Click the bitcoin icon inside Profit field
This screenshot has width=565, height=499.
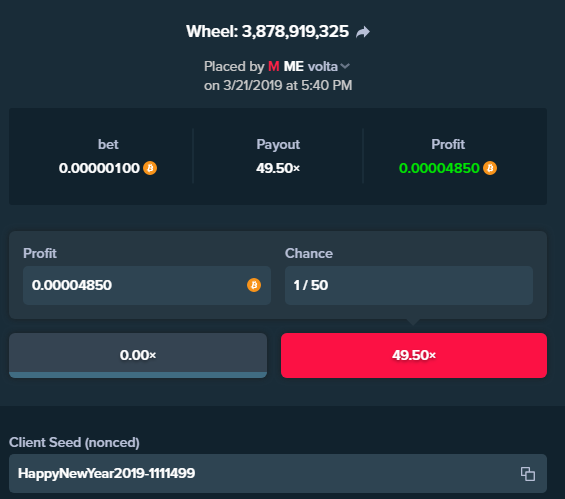[254, 285]
